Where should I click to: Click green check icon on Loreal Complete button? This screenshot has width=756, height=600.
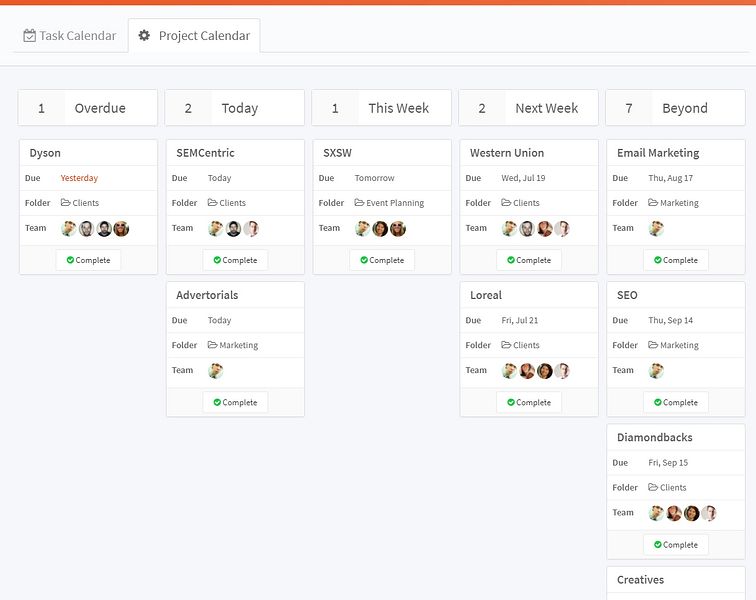point(511,402)
